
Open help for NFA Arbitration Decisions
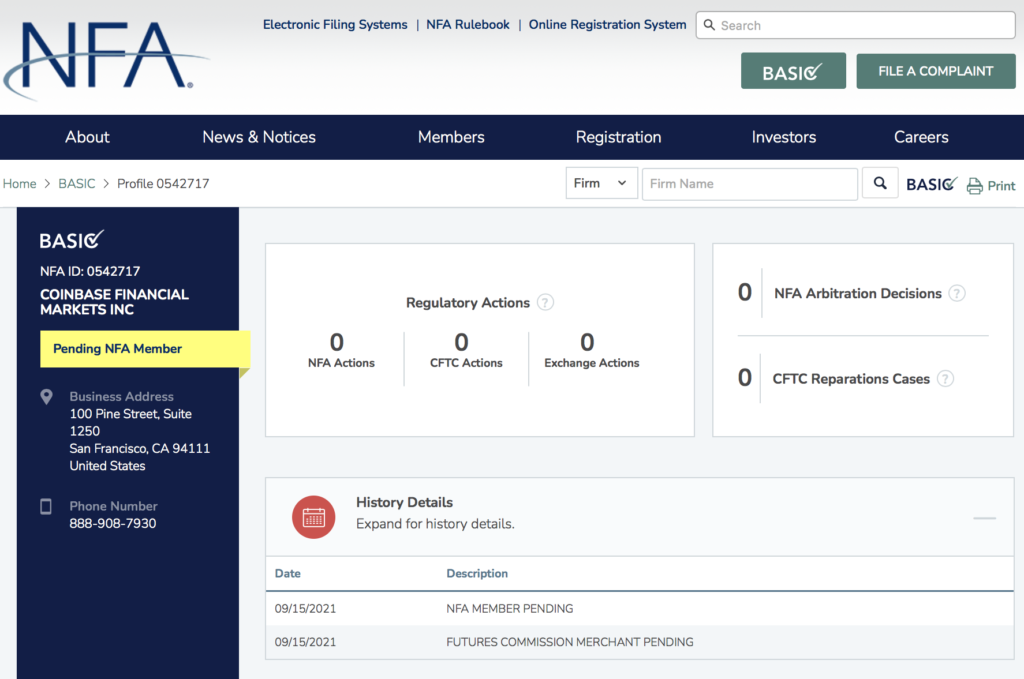point(957,293)
